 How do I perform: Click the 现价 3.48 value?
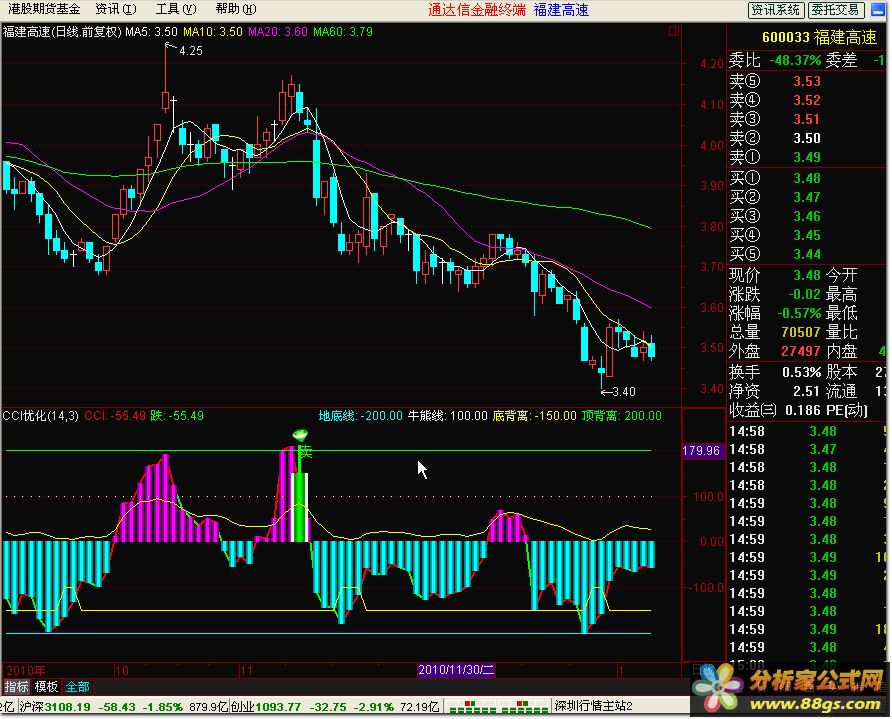[807, 275]
